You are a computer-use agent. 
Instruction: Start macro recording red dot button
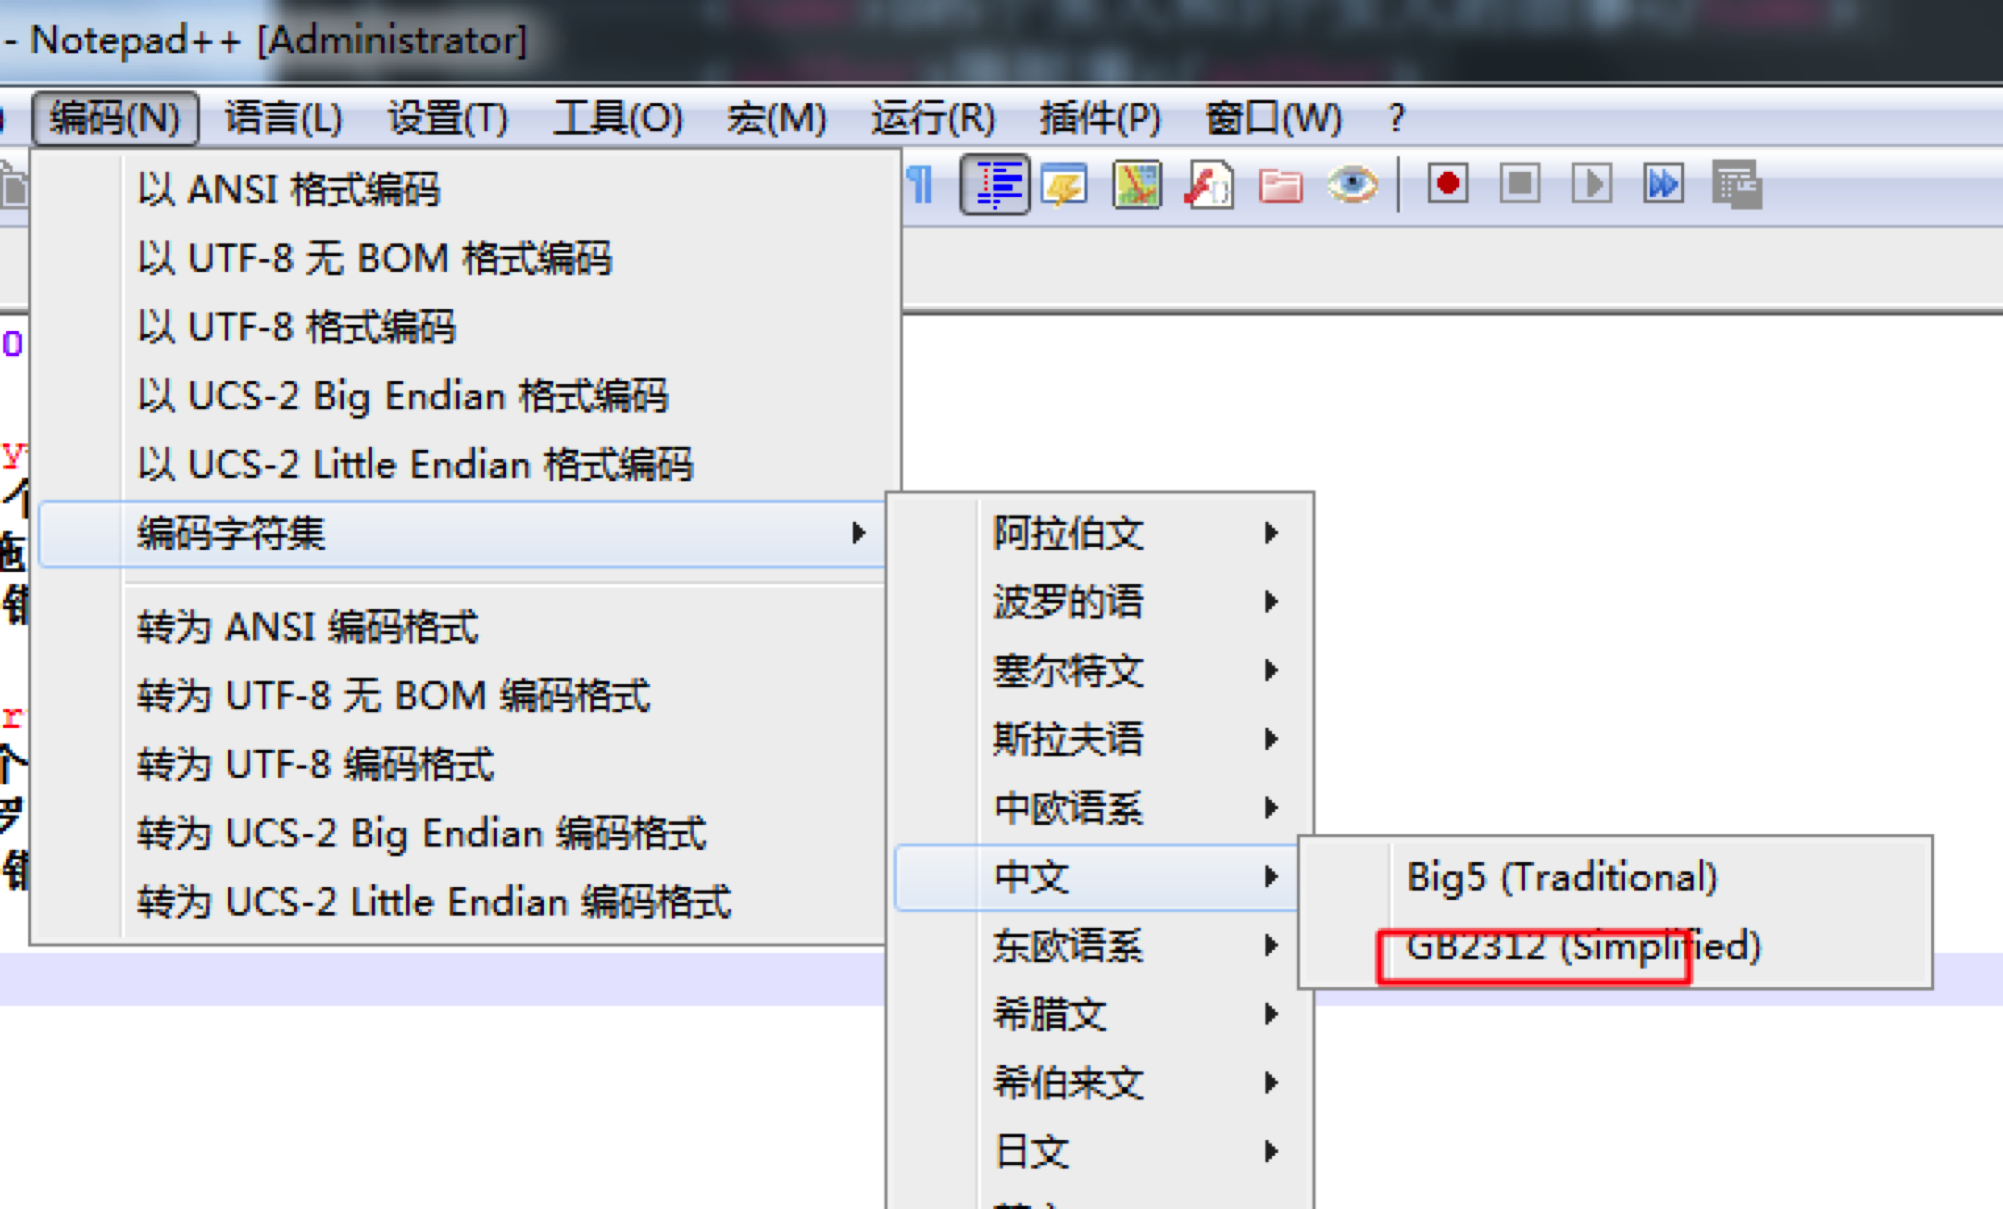(x=1447, y=184)
